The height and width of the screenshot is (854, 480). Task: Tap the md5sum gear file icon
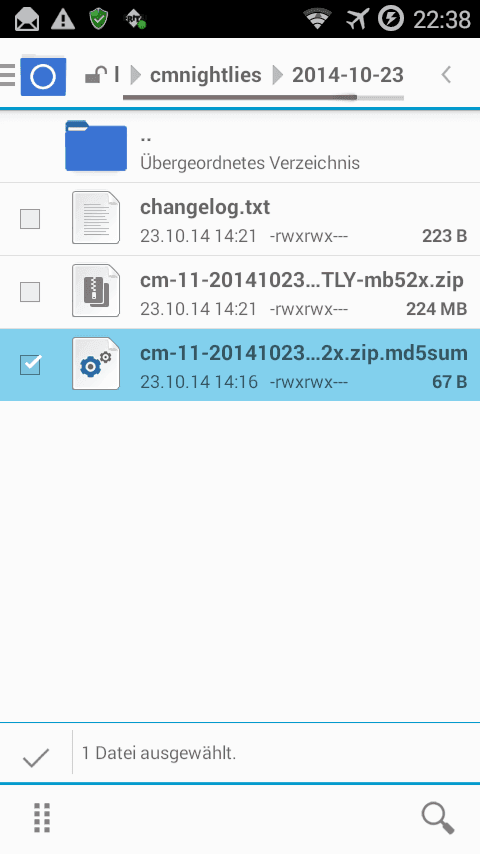point(96,363)
